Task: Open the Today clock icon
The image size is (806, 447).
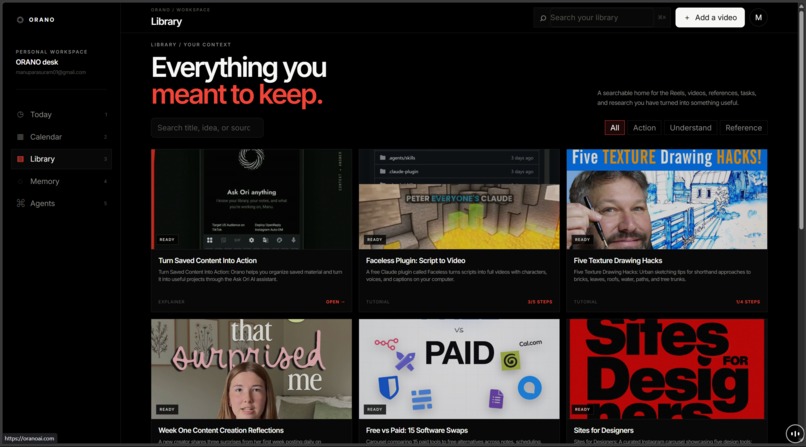Action: 21,115
